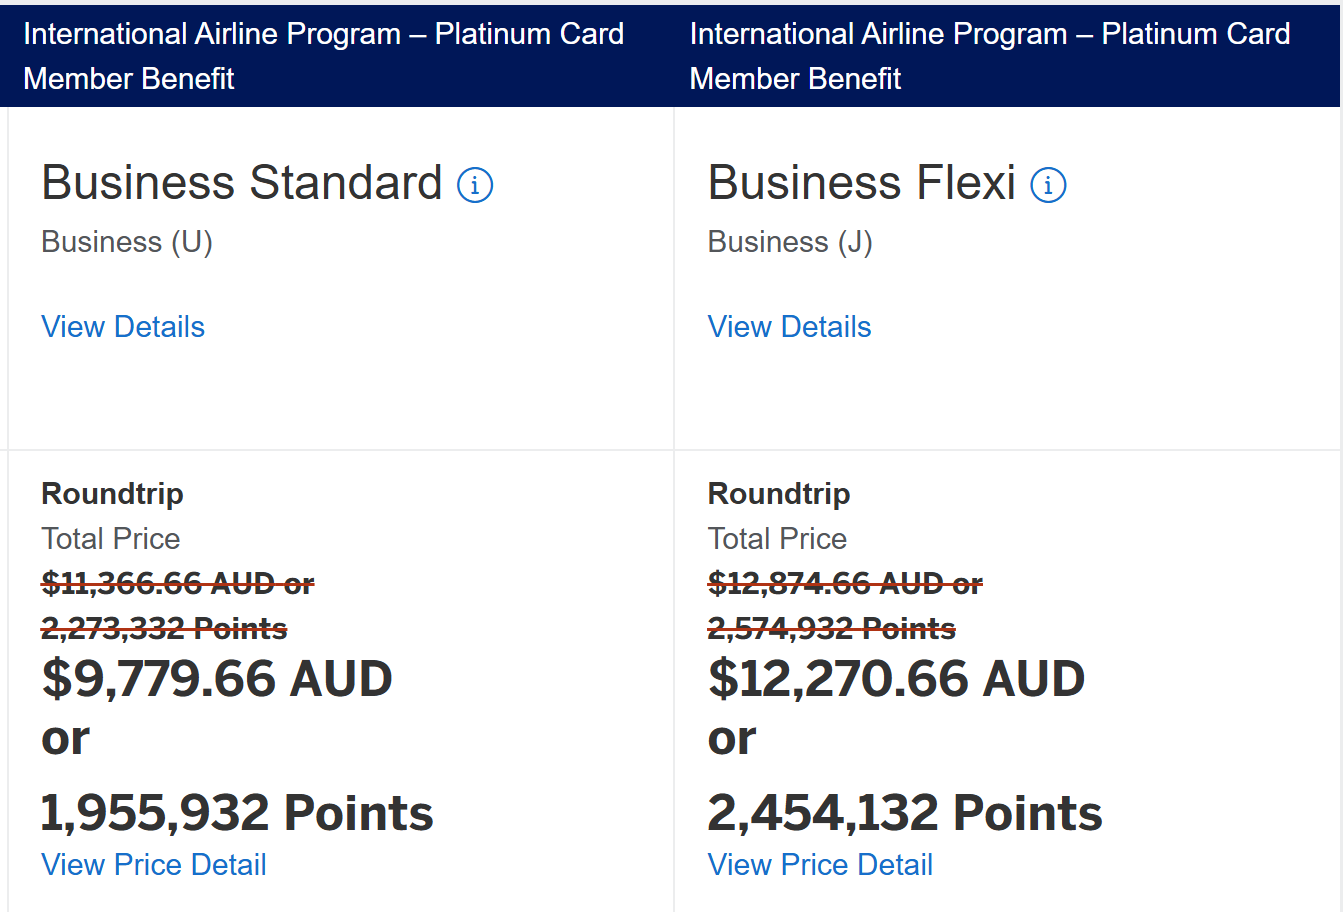
Task: Click the Business (U) fare class text
Action: coord(127,242)
